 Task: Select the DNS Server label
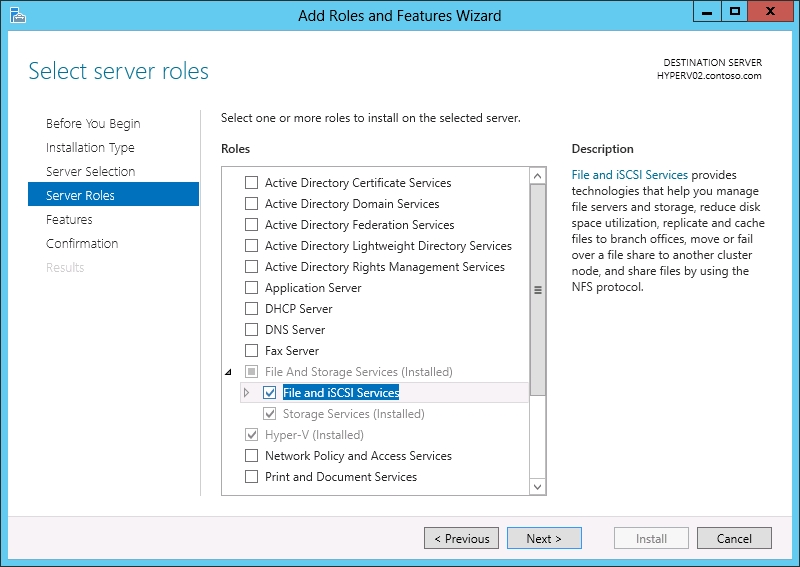[x=295, y=330]
